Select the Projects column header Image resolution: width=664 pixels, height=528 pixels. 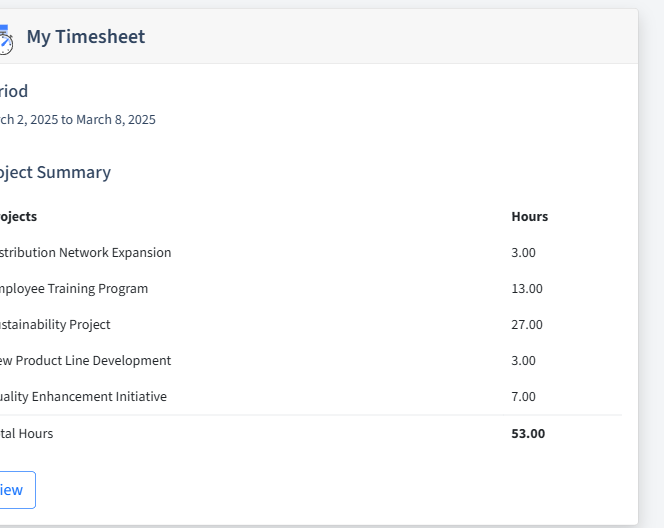(18, 216)
